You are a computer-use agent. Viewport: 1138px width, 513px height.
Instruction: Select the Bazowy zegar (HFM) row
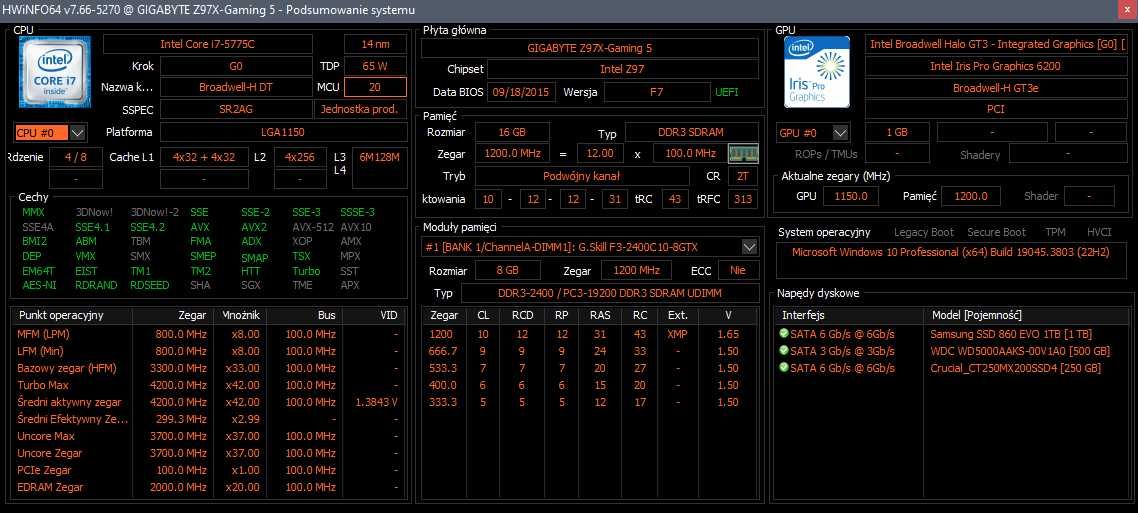208,368
